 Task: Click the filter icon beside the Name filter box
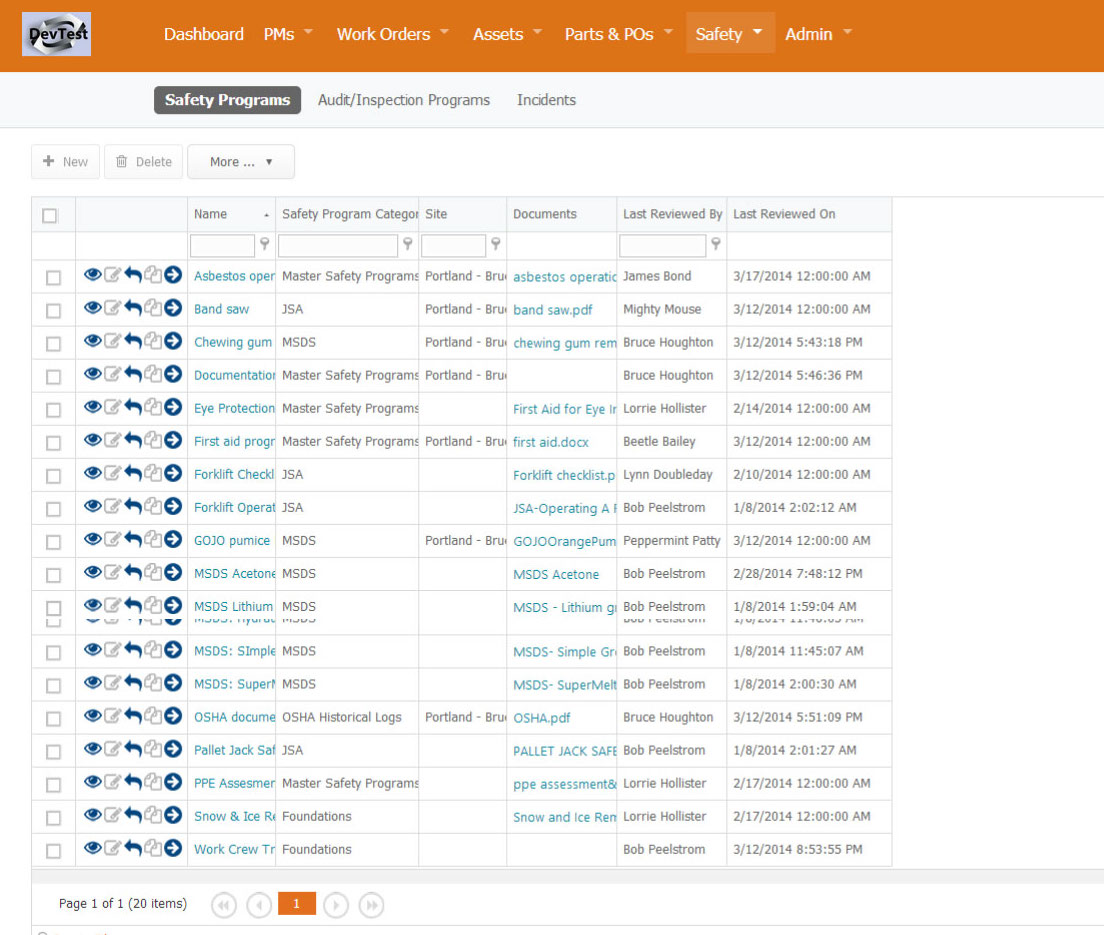click(265, 244)
